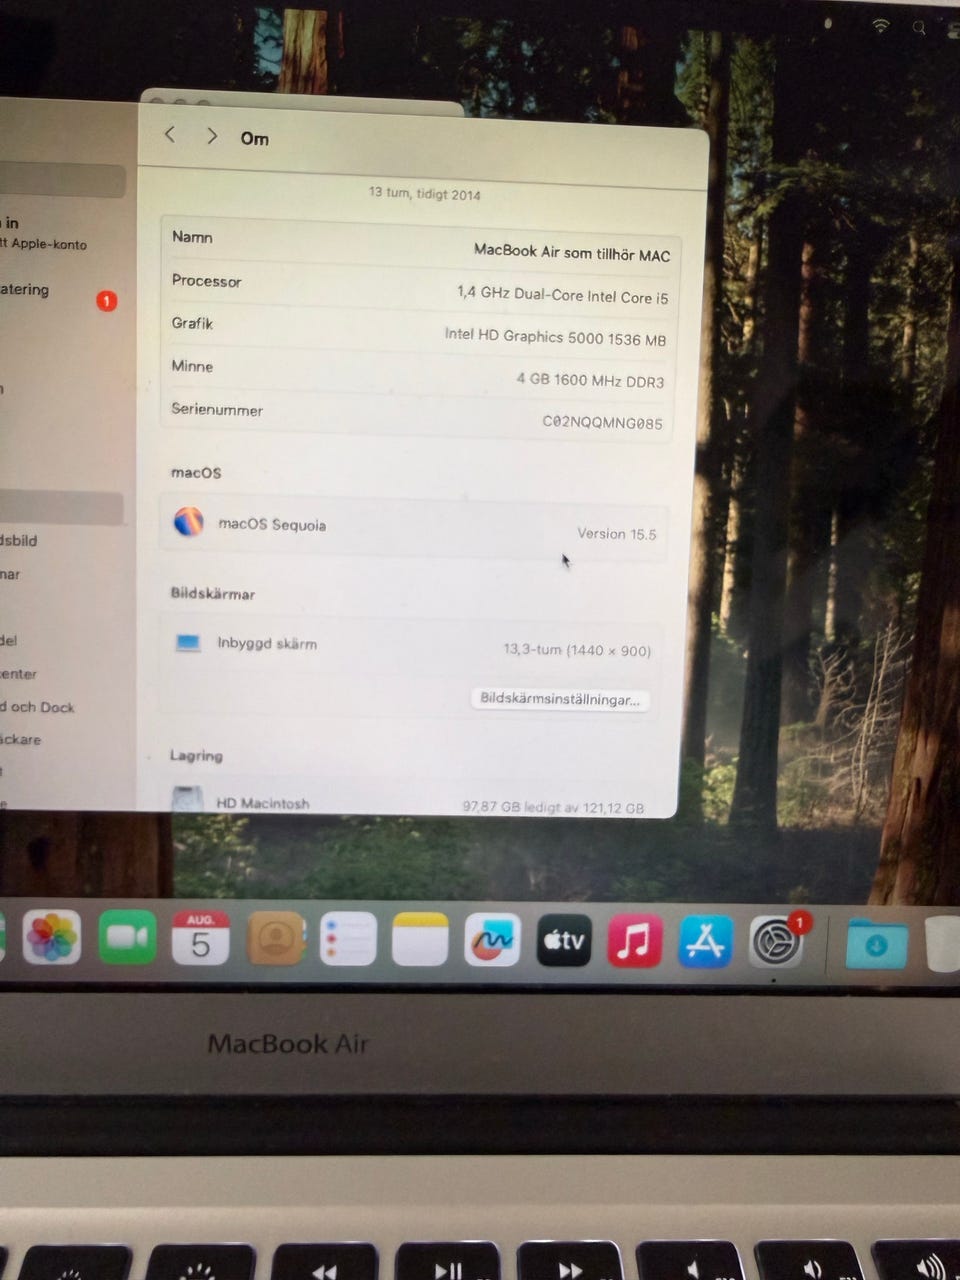Image resolution: width=960 pixels, height=1280 pixels.
Task: Click Wi-Fi icon in menu bar
Action: coord(880,25)
